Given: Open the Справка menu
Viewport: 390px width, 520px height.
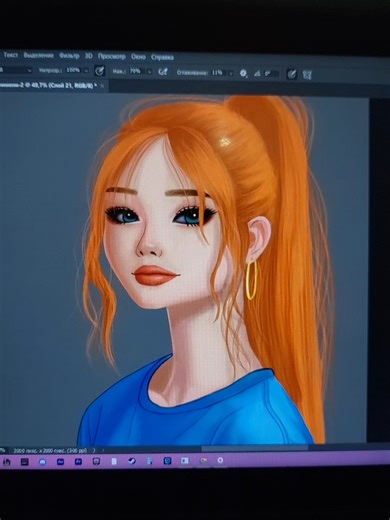Looking at the screenshot, I should pyautogui.click(x=162, y=57).
